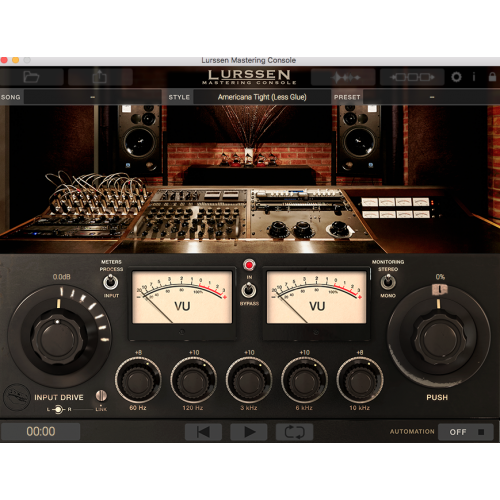
Task: Click the 00:00 time display
Action: (x=41, y=432)
